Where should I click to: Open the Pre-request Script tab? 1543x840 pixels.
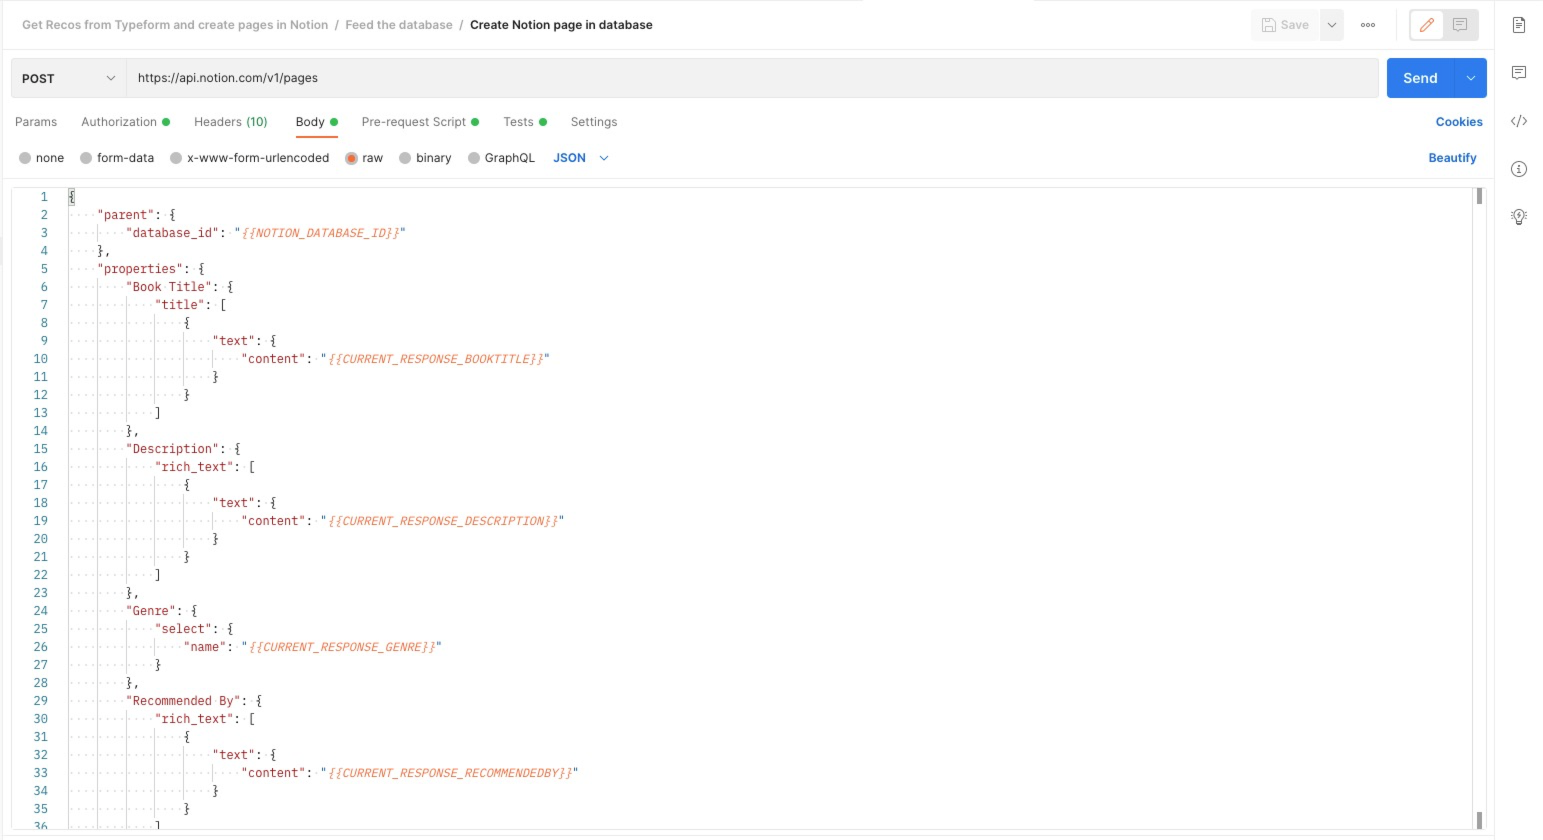[420, 122]
